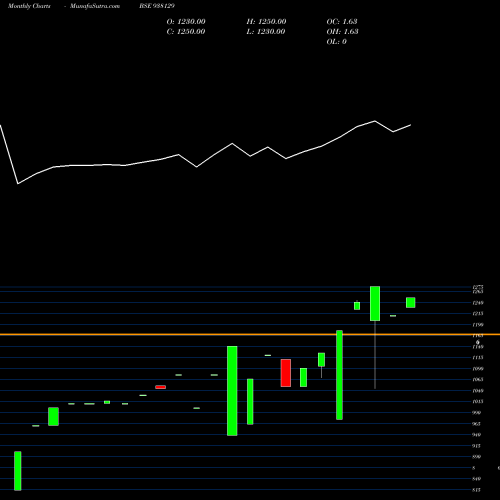Click the 1065 price axis label

478,379
